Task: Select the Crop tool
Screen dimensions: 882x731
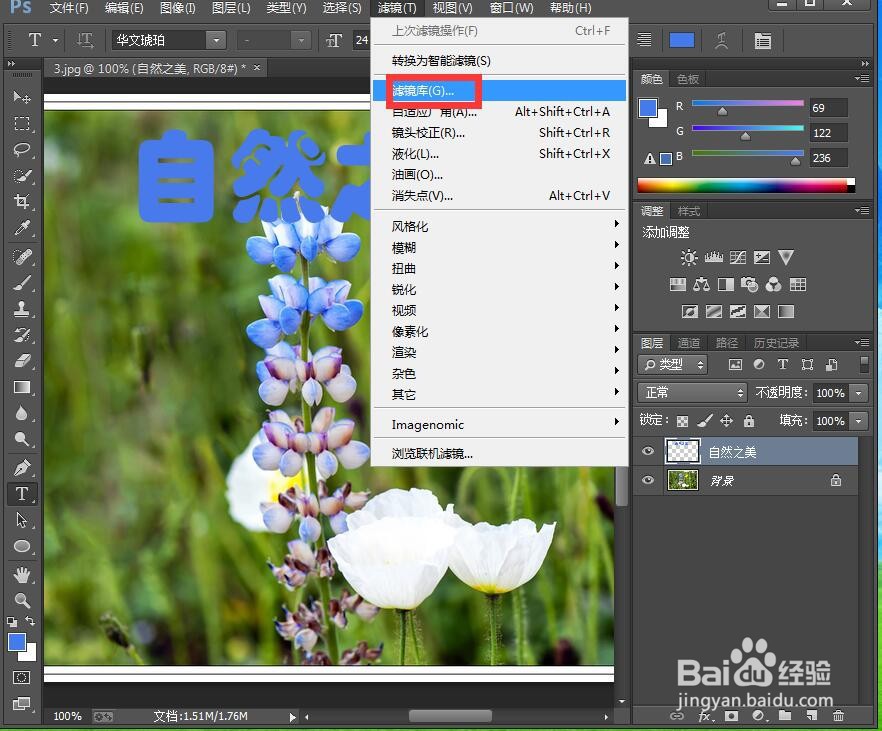Action: click(21, 201)
